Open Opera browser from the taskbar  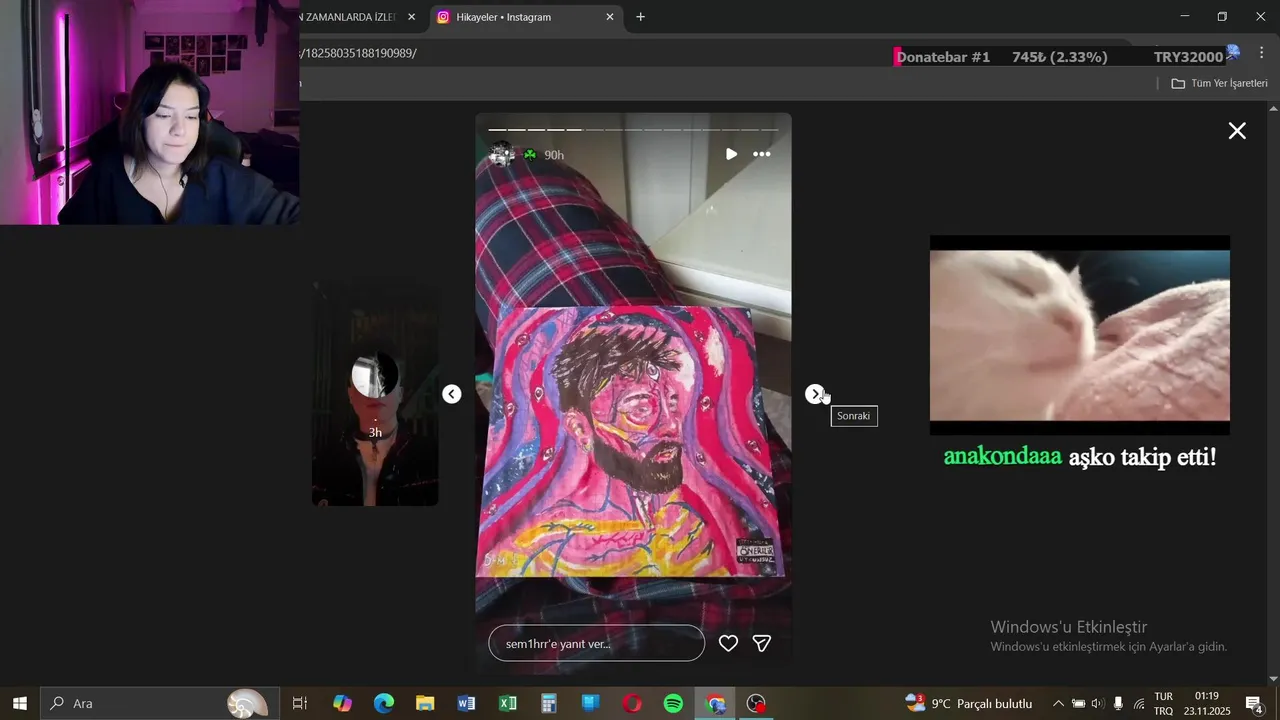632,703
